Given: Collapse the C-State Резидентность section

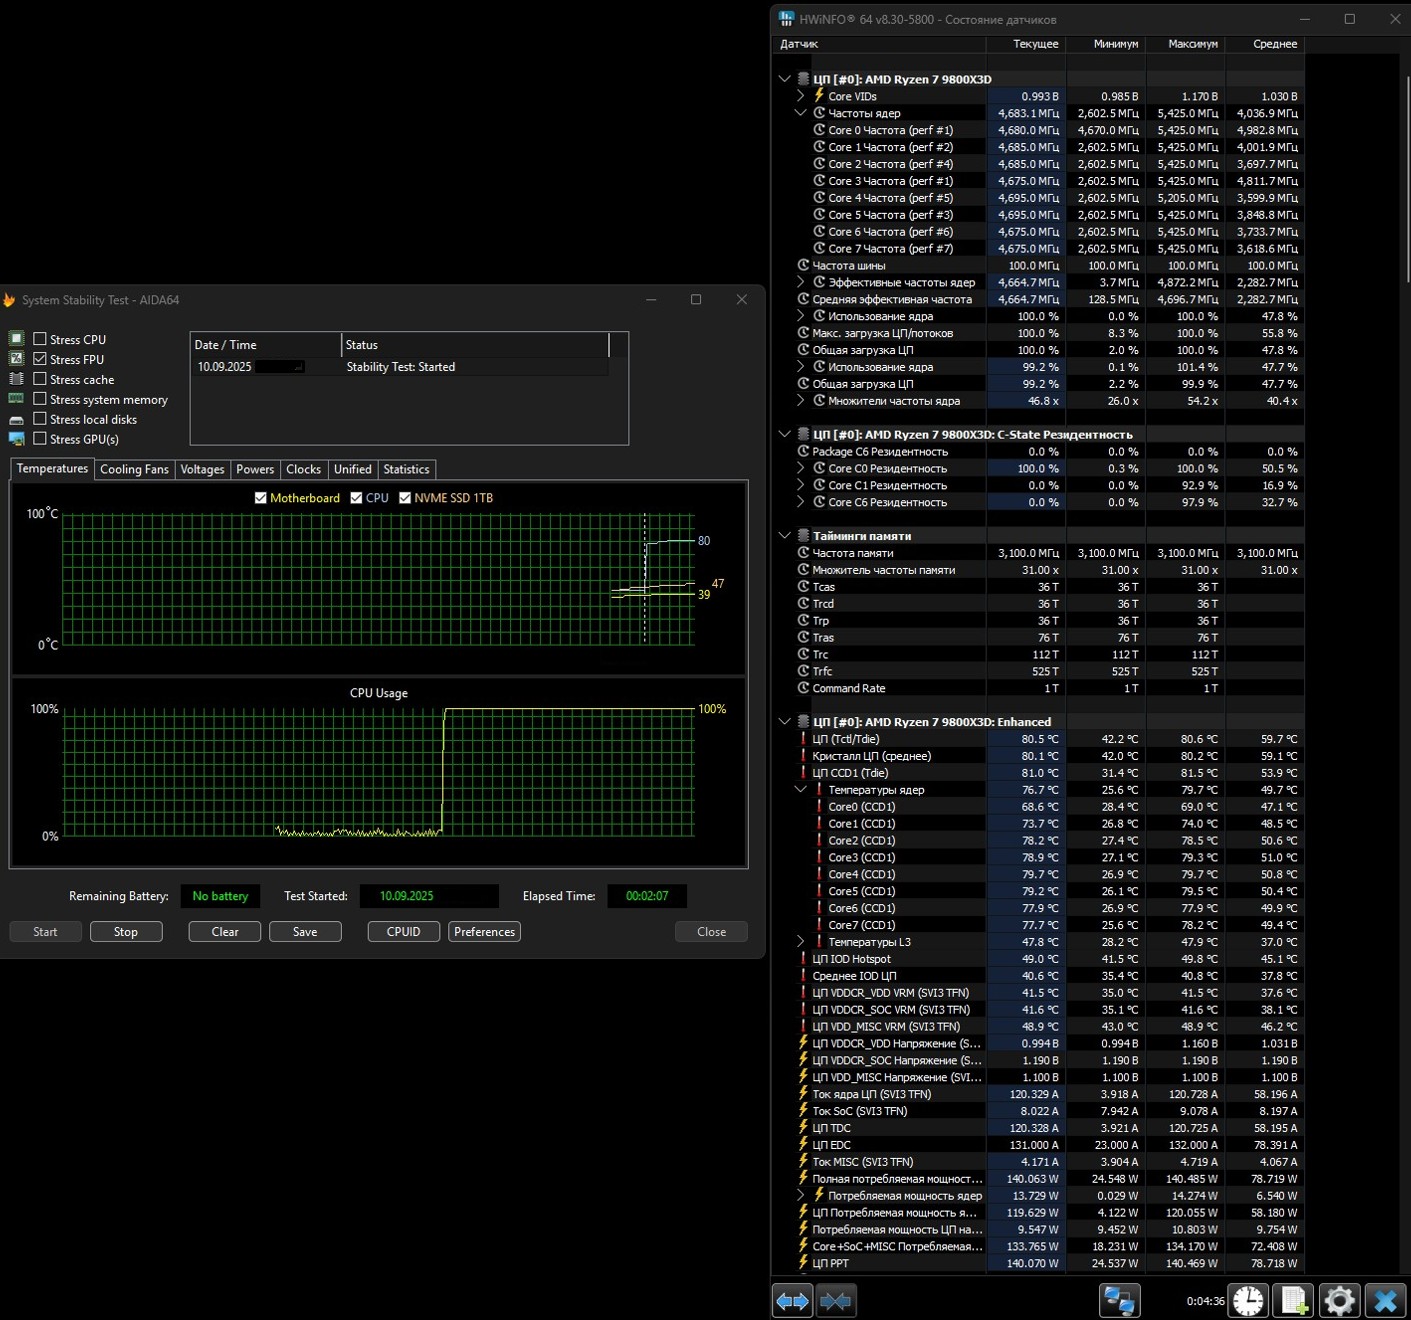Looking at the screenshot, I should point(785,434).
